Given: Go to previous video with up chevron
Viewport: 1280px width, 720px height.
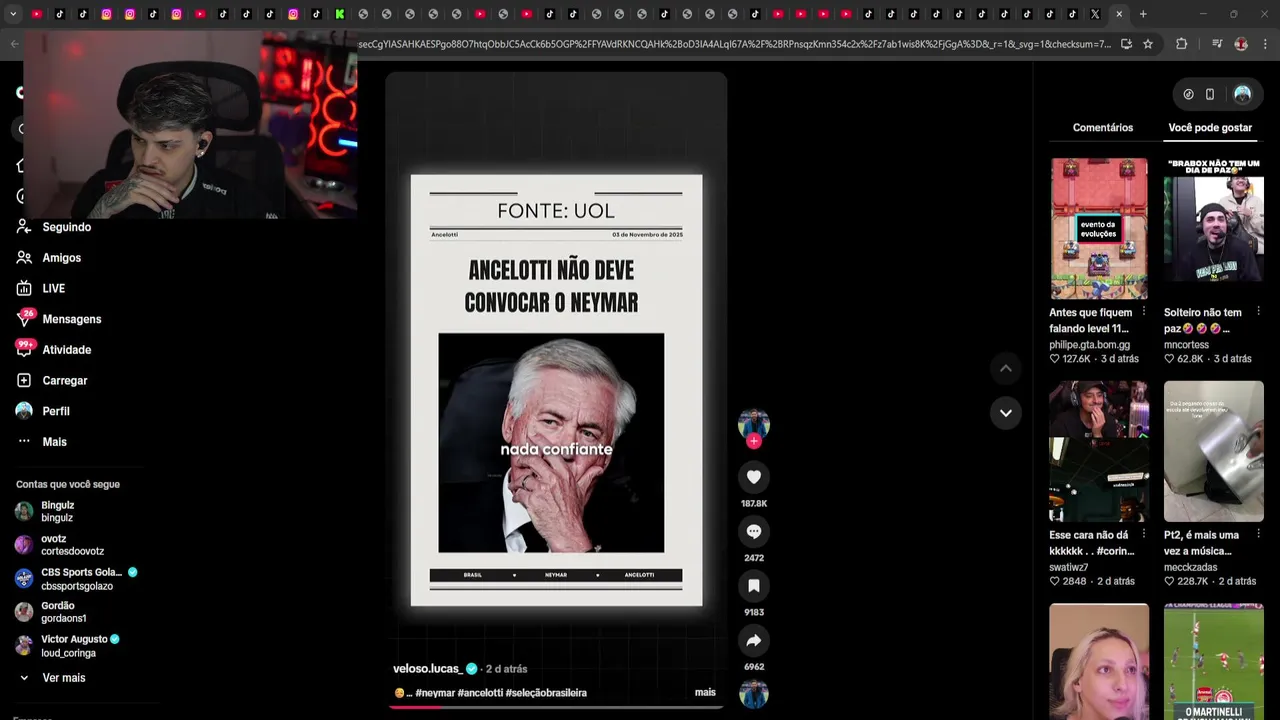Looking at the screenshot, I should coord(1006,368).
